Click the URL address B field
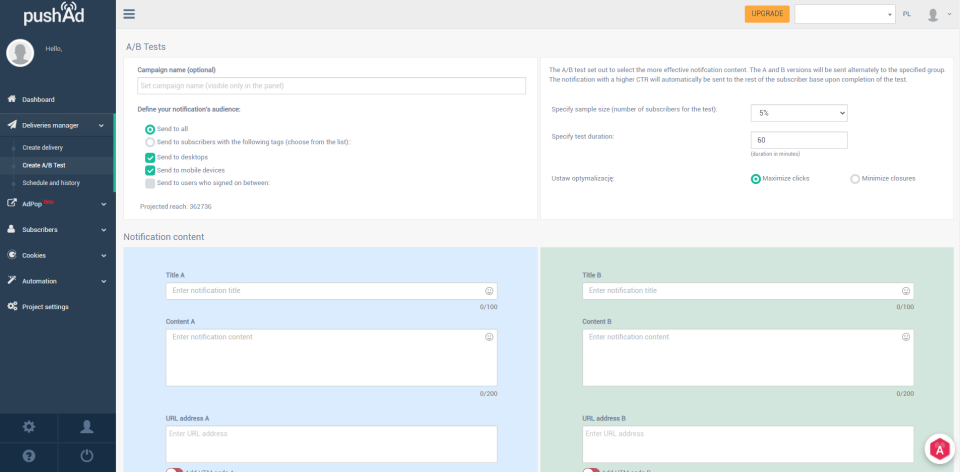Image resolution: width=960 pixels, height=472 pixels. (748, 444)
